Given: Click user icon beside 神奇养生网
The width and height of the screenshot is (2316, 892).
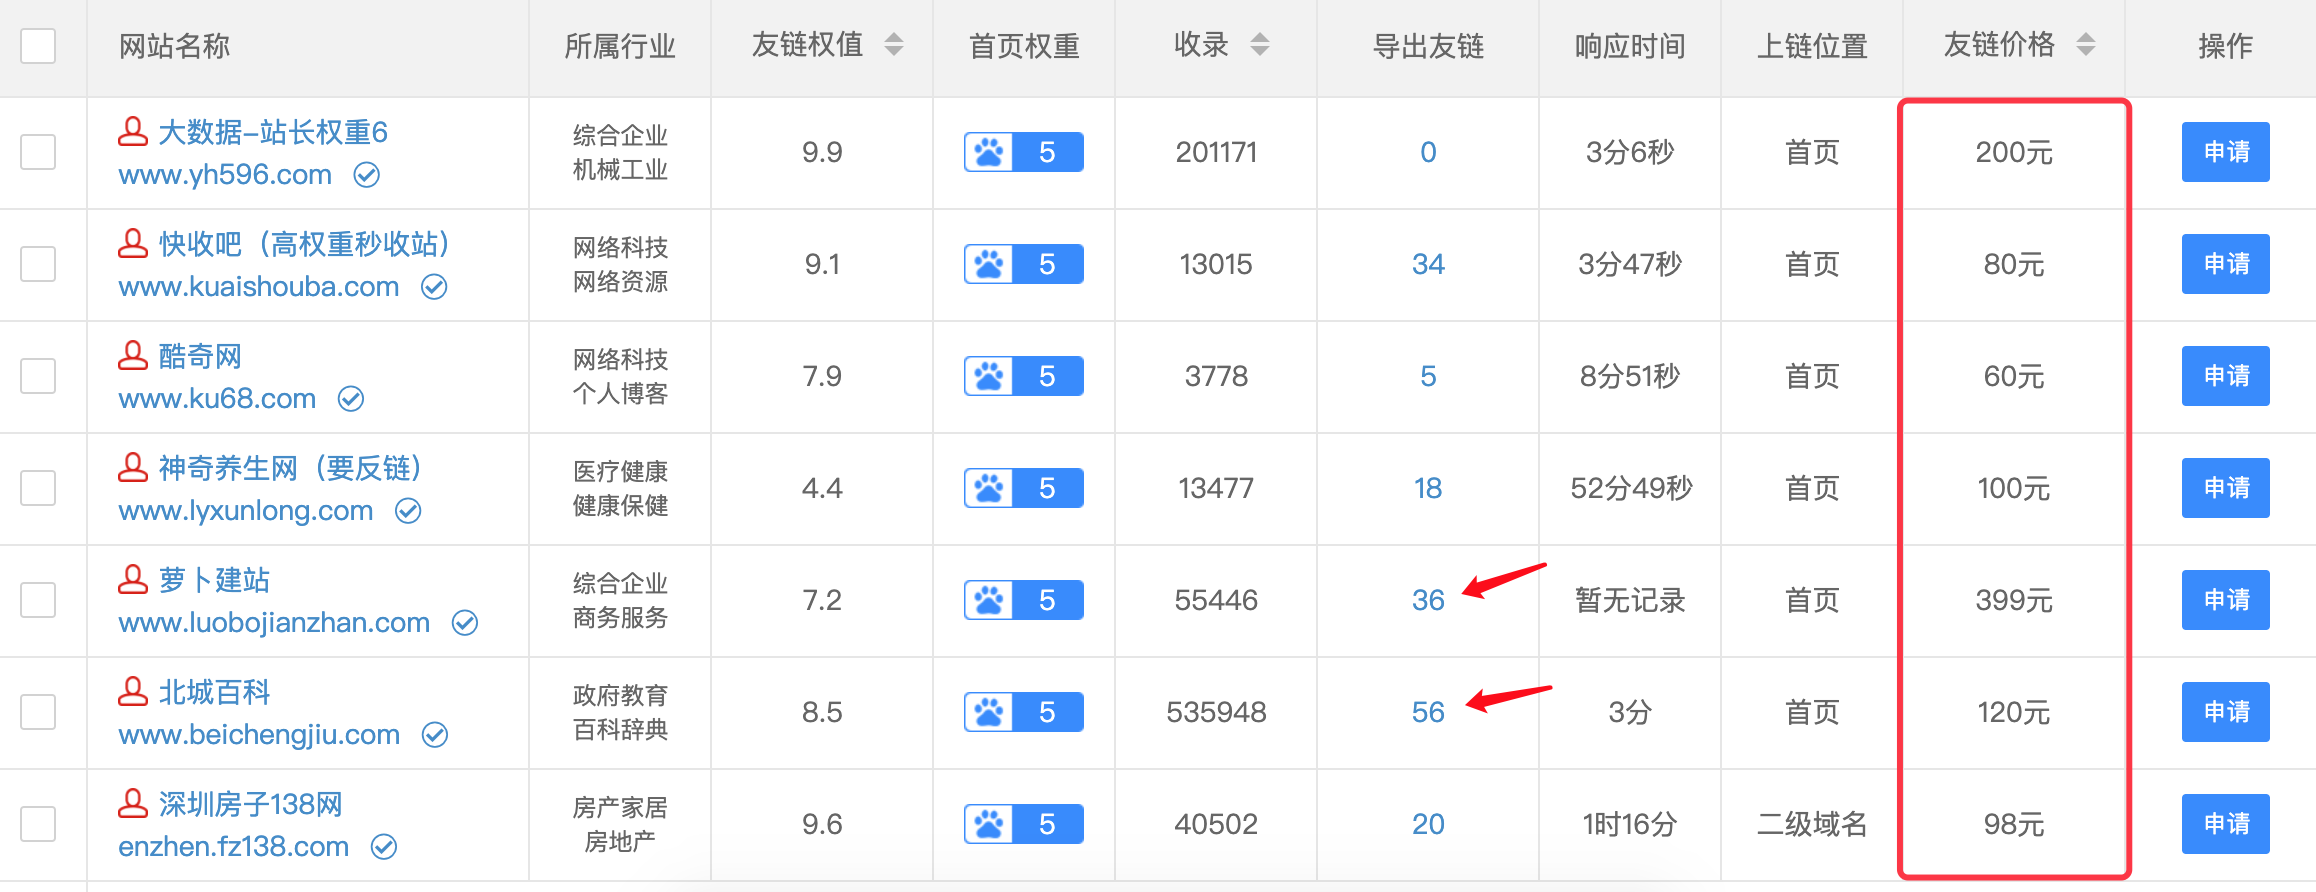Looking at the screenshot, I should (133, 467).
